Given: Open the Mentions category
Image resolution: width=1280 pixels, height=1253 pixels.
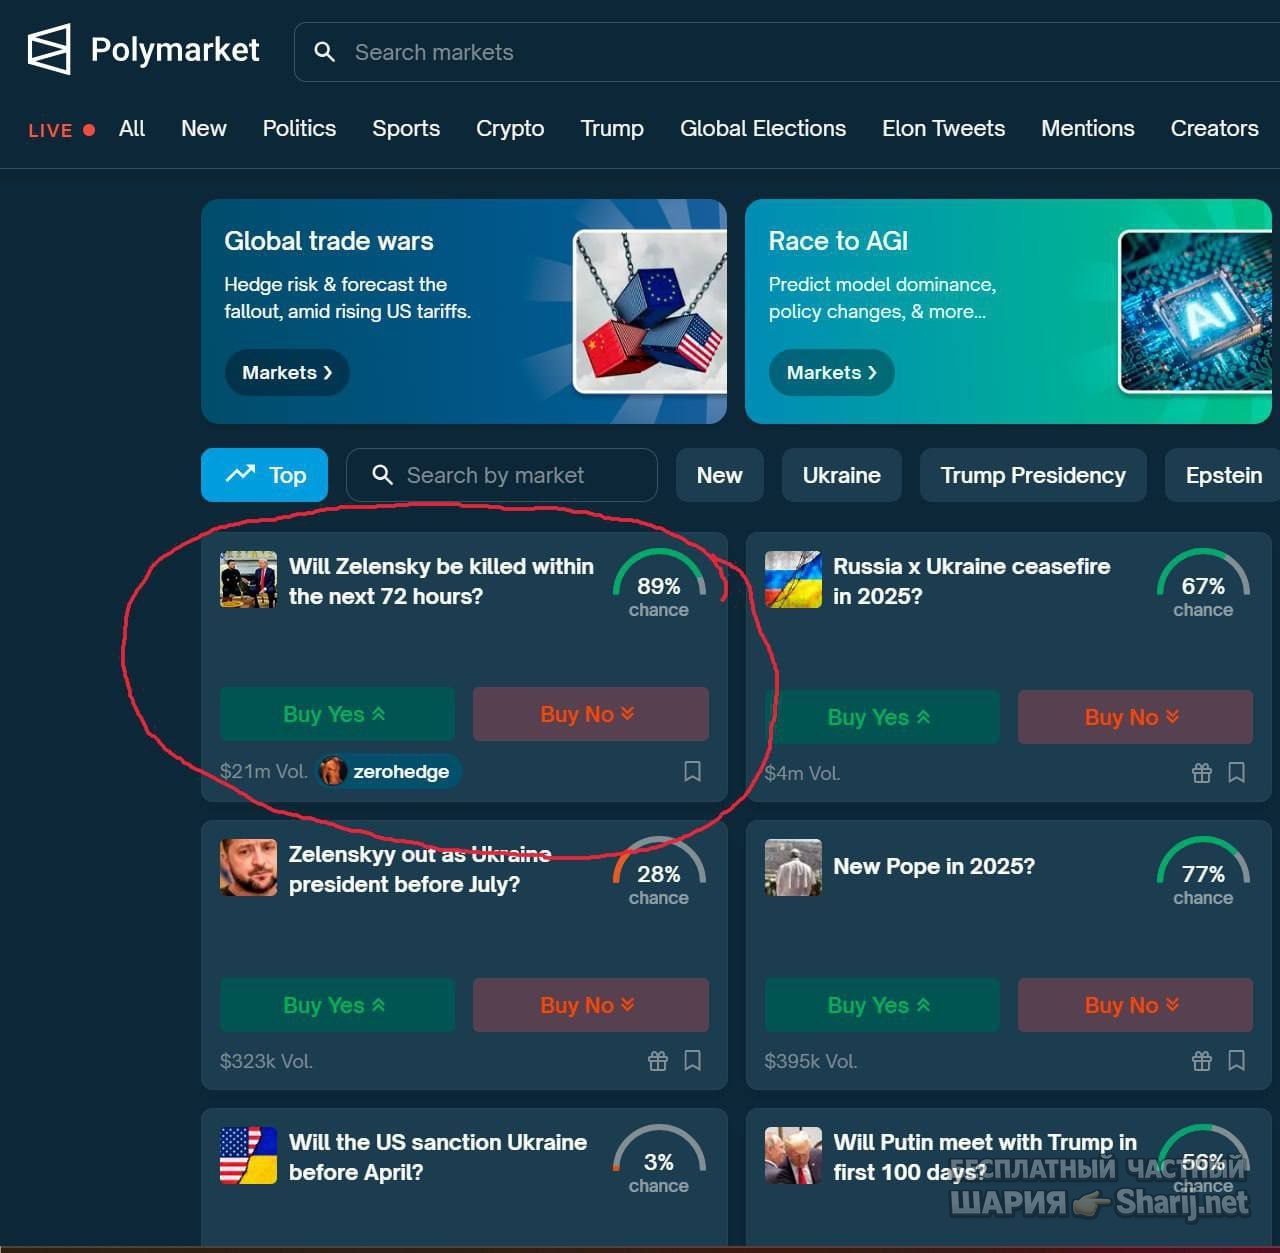Looking at the screenshot, I should [1088, 129].
